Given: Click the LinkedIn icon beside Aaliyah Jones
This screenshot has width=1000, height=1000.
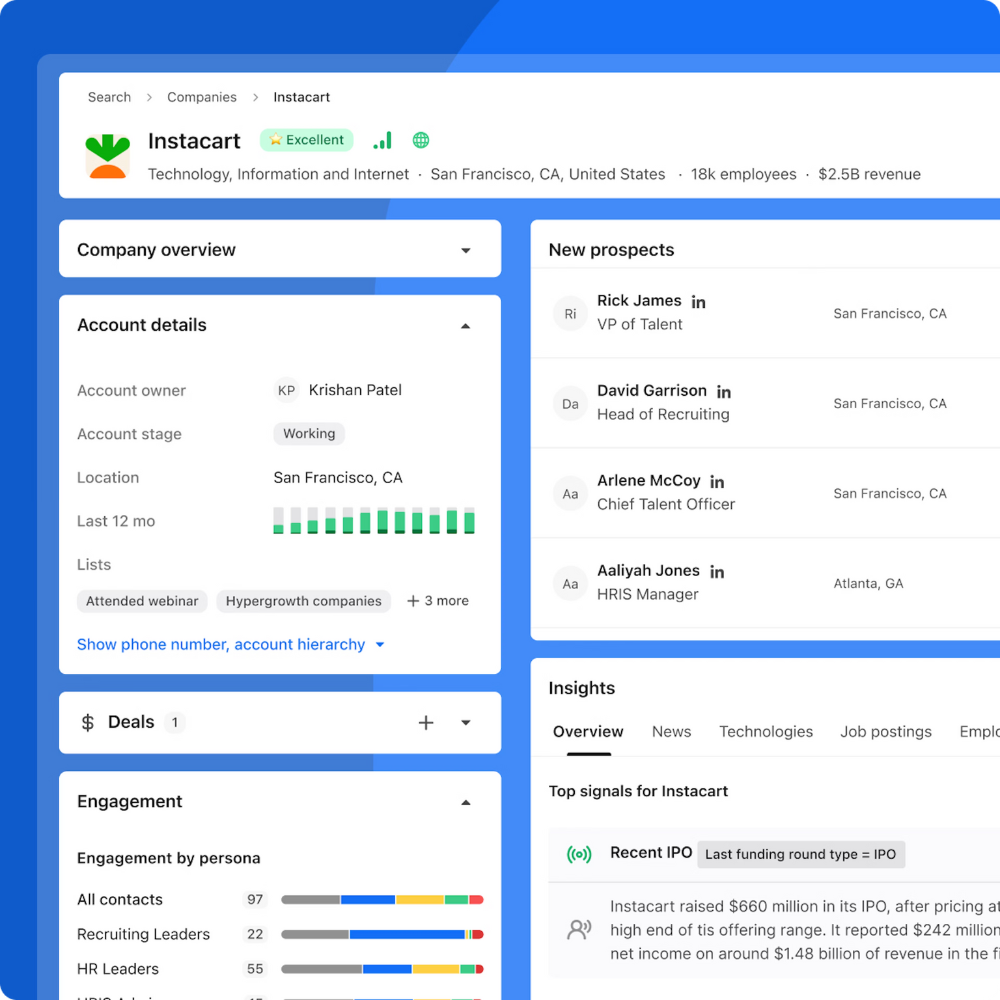Looking at the screenshot, I should pos(717,570).
